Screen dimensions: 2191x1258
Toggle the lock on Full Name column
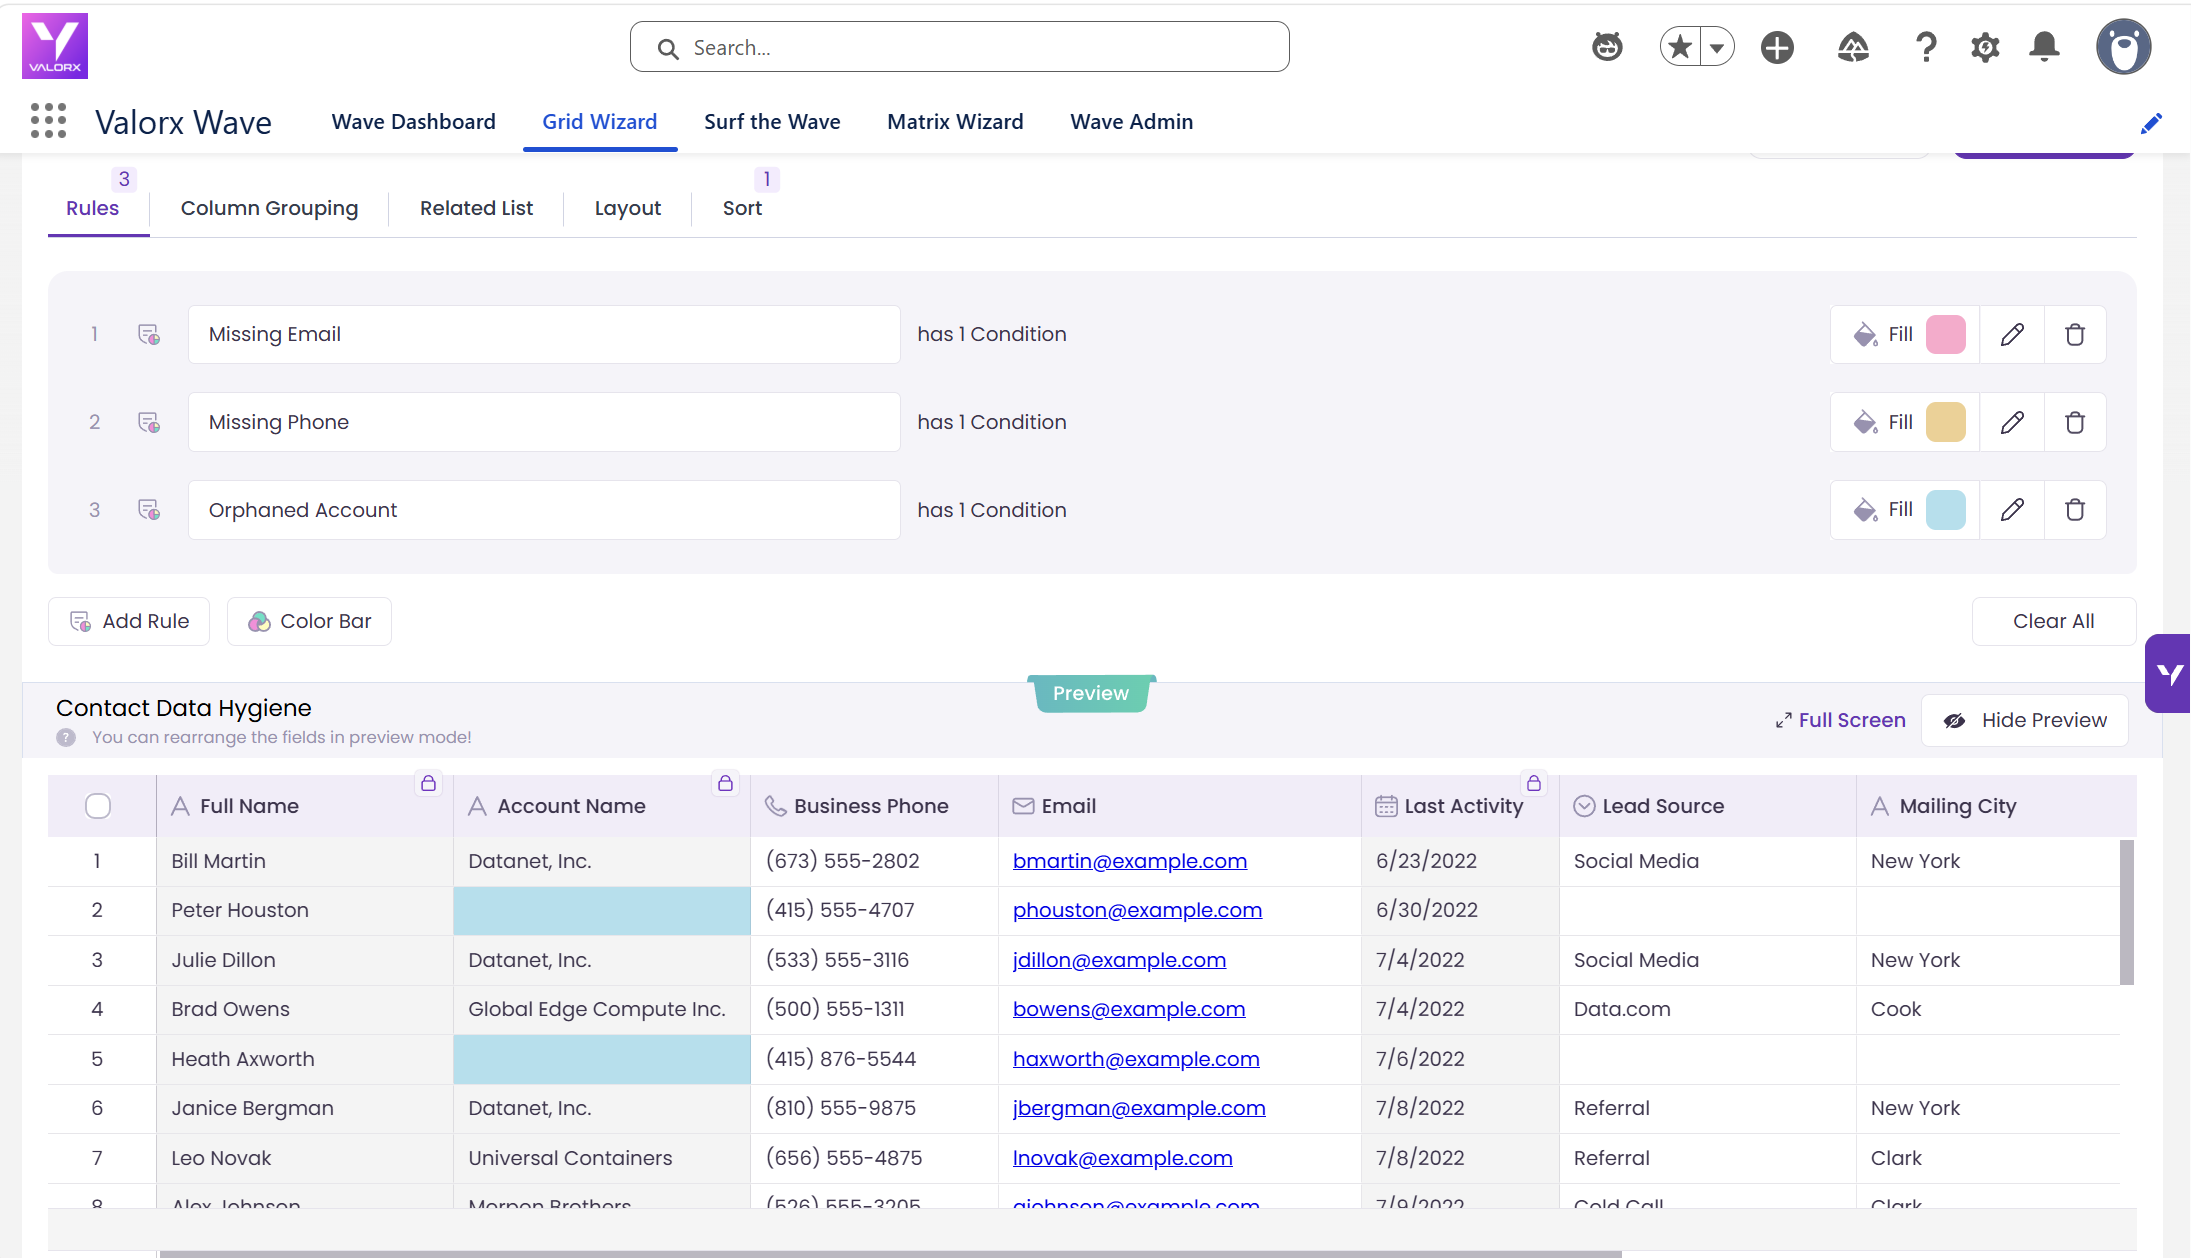(428, 783)
